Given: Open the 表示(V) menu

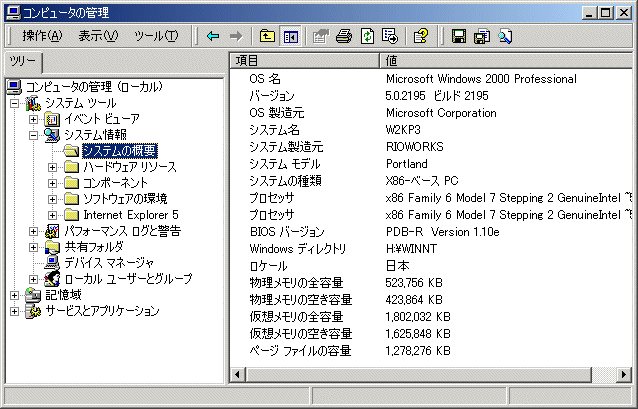Looking at the screenshot, I should [x=98, y=36].
